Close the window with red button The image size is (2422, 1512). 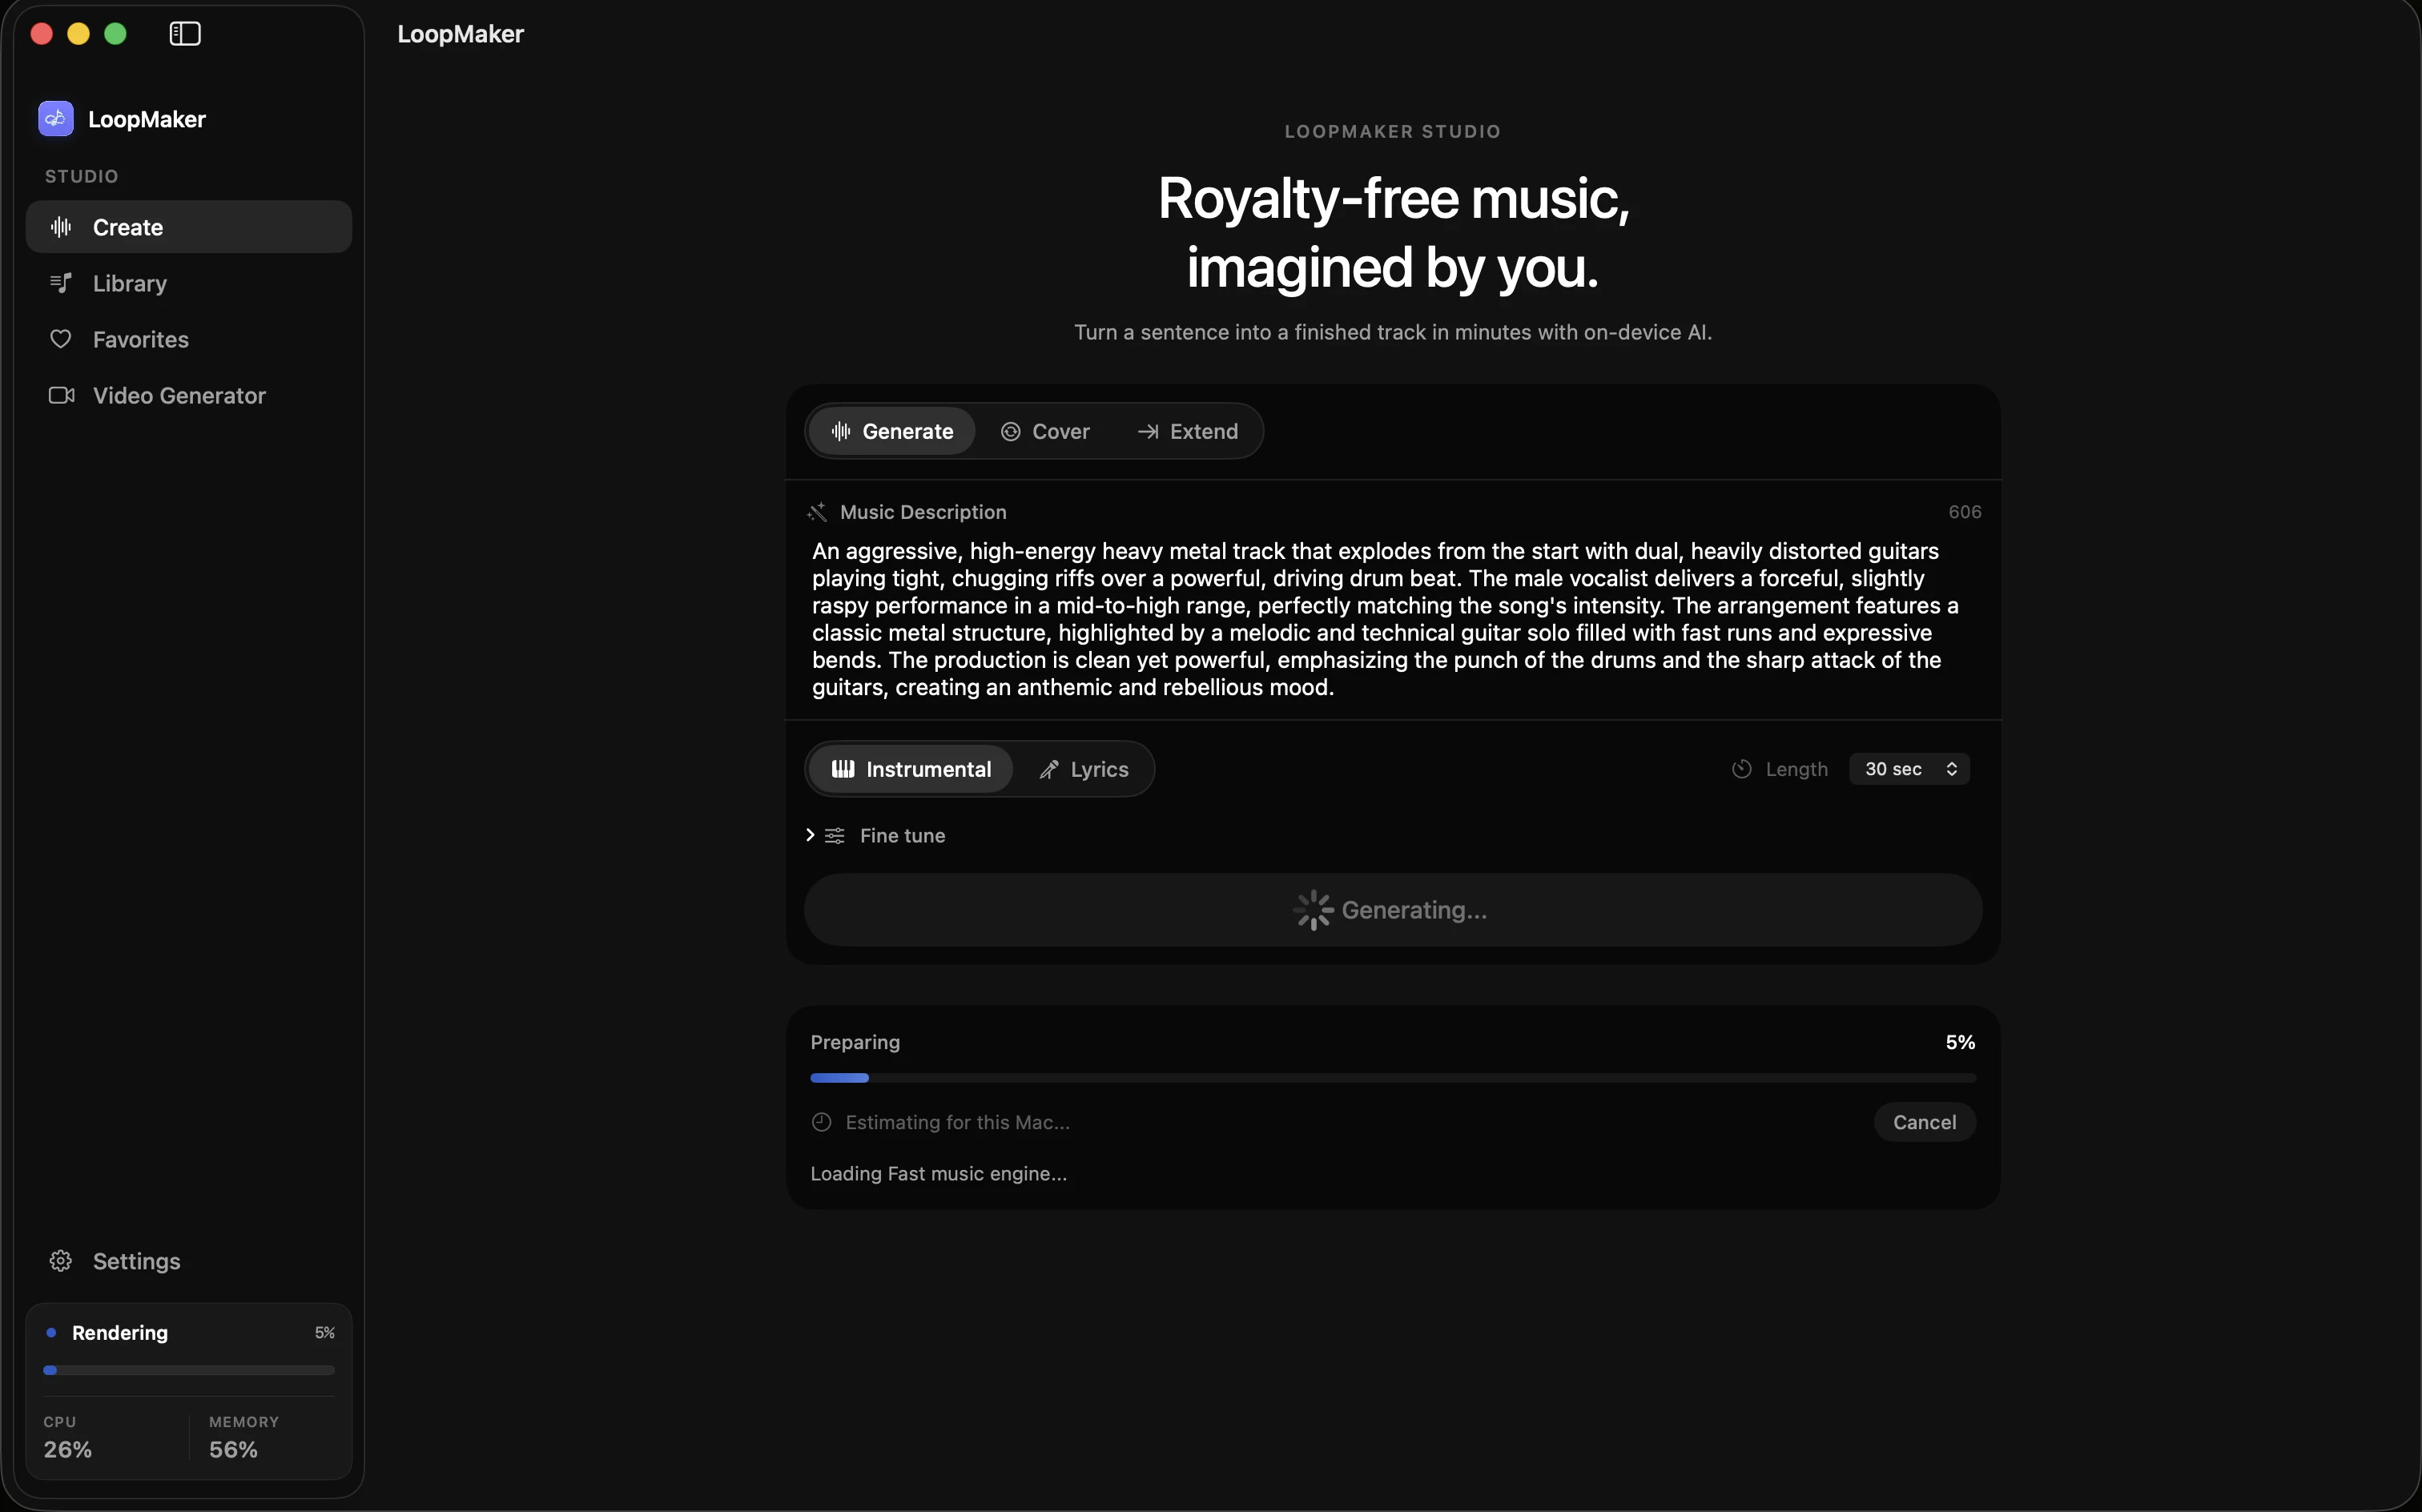[x=42, y=34]
